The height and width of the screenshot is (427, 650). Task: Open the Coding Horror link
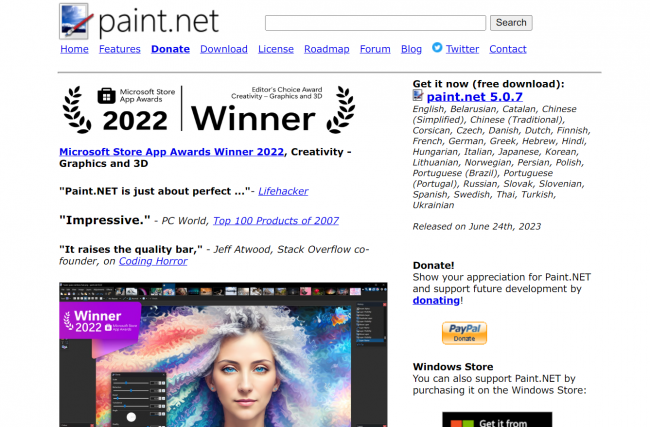[x=153, y=261]
